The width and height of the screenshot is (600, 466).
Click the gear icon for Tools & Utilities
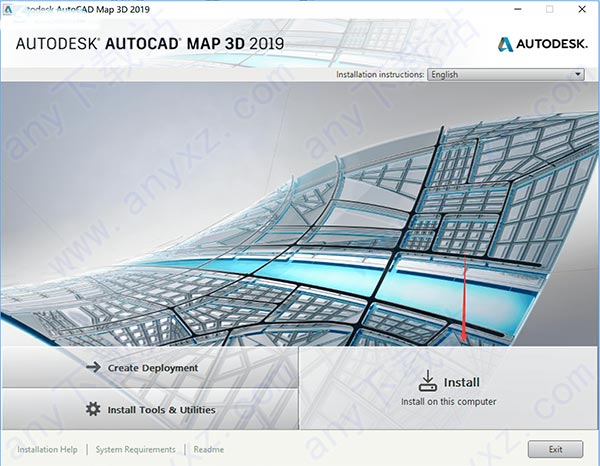93,409
